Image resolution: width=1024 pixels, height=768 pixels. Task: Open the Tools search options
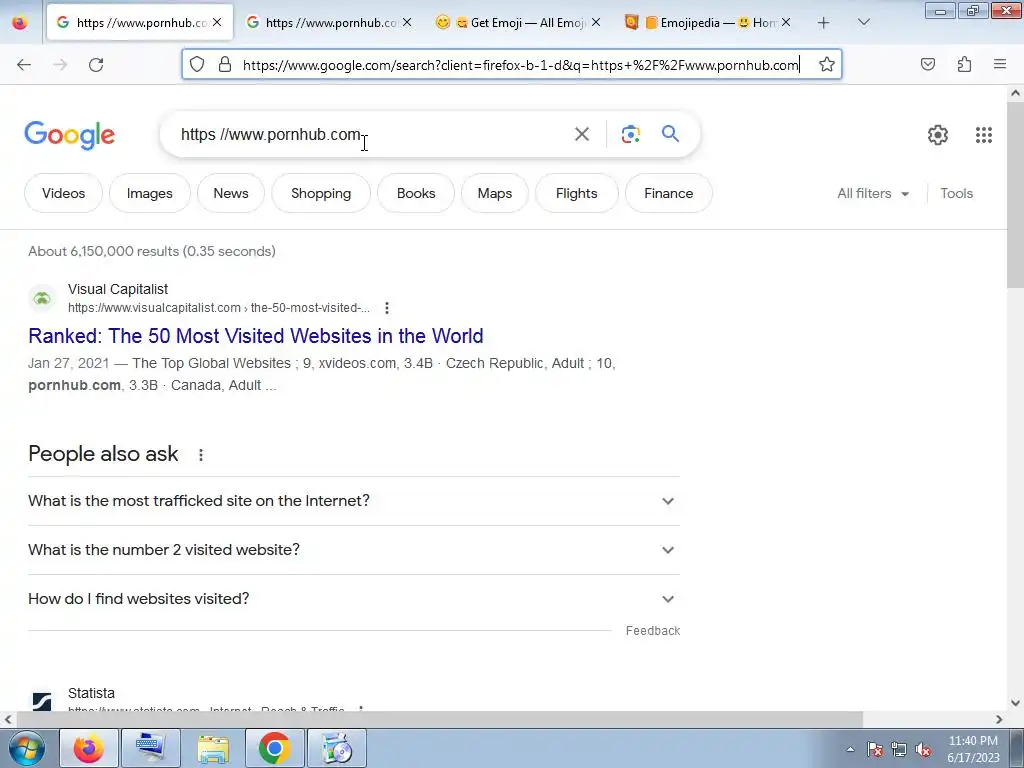(956, 193)
